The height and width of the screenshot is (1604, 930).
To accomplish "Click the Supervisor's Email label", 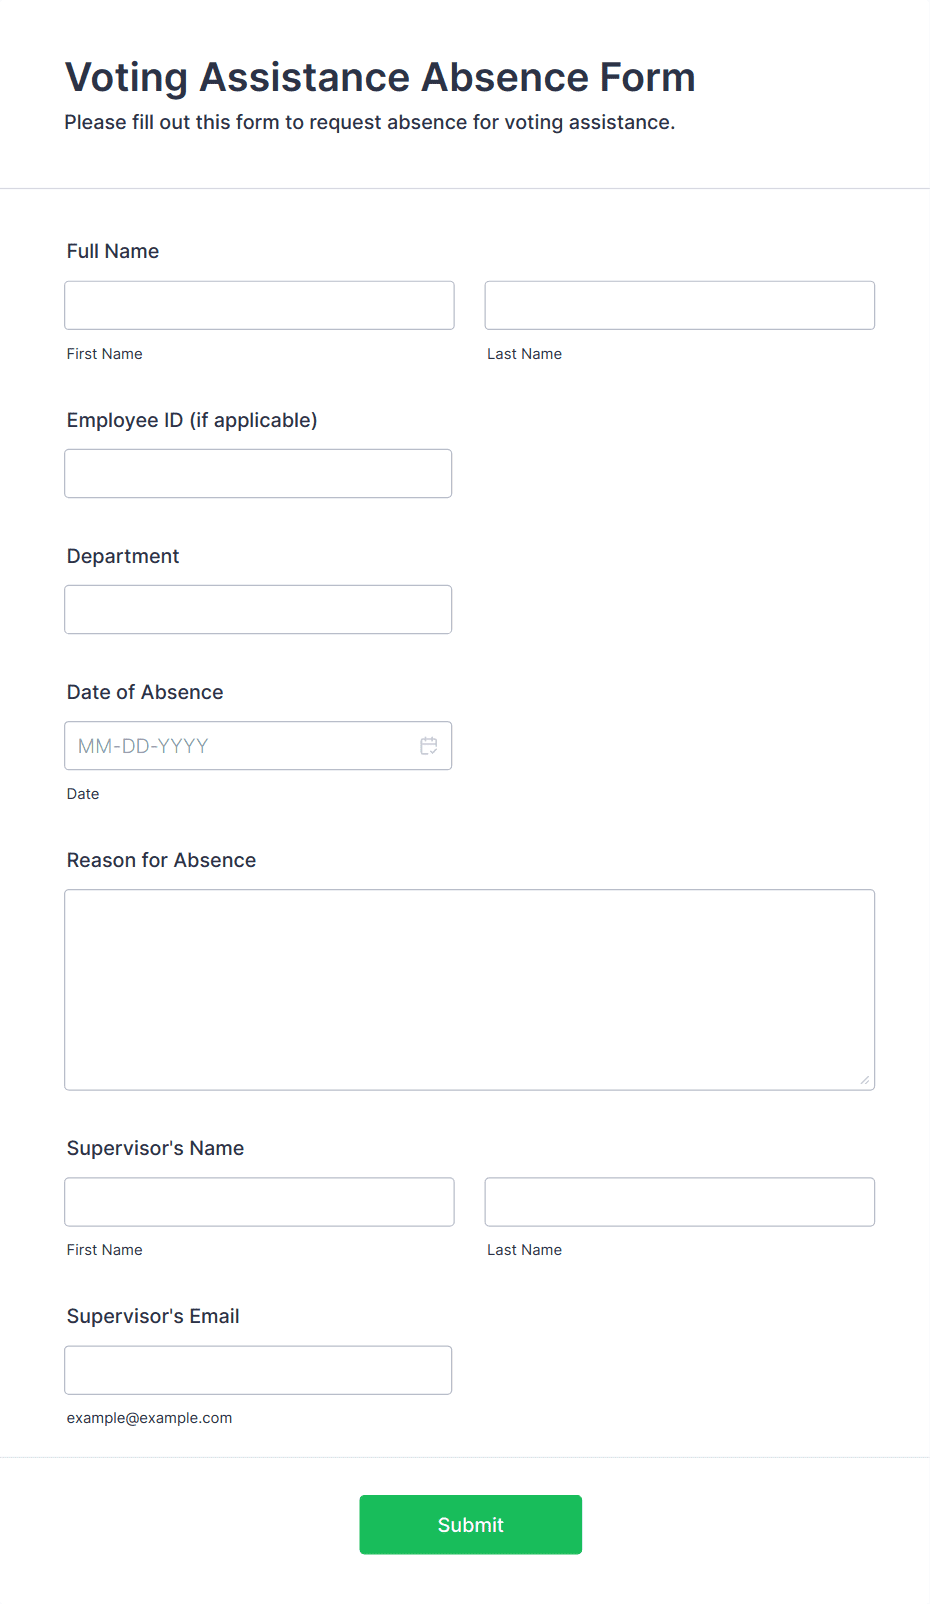I will point(153,1316).
